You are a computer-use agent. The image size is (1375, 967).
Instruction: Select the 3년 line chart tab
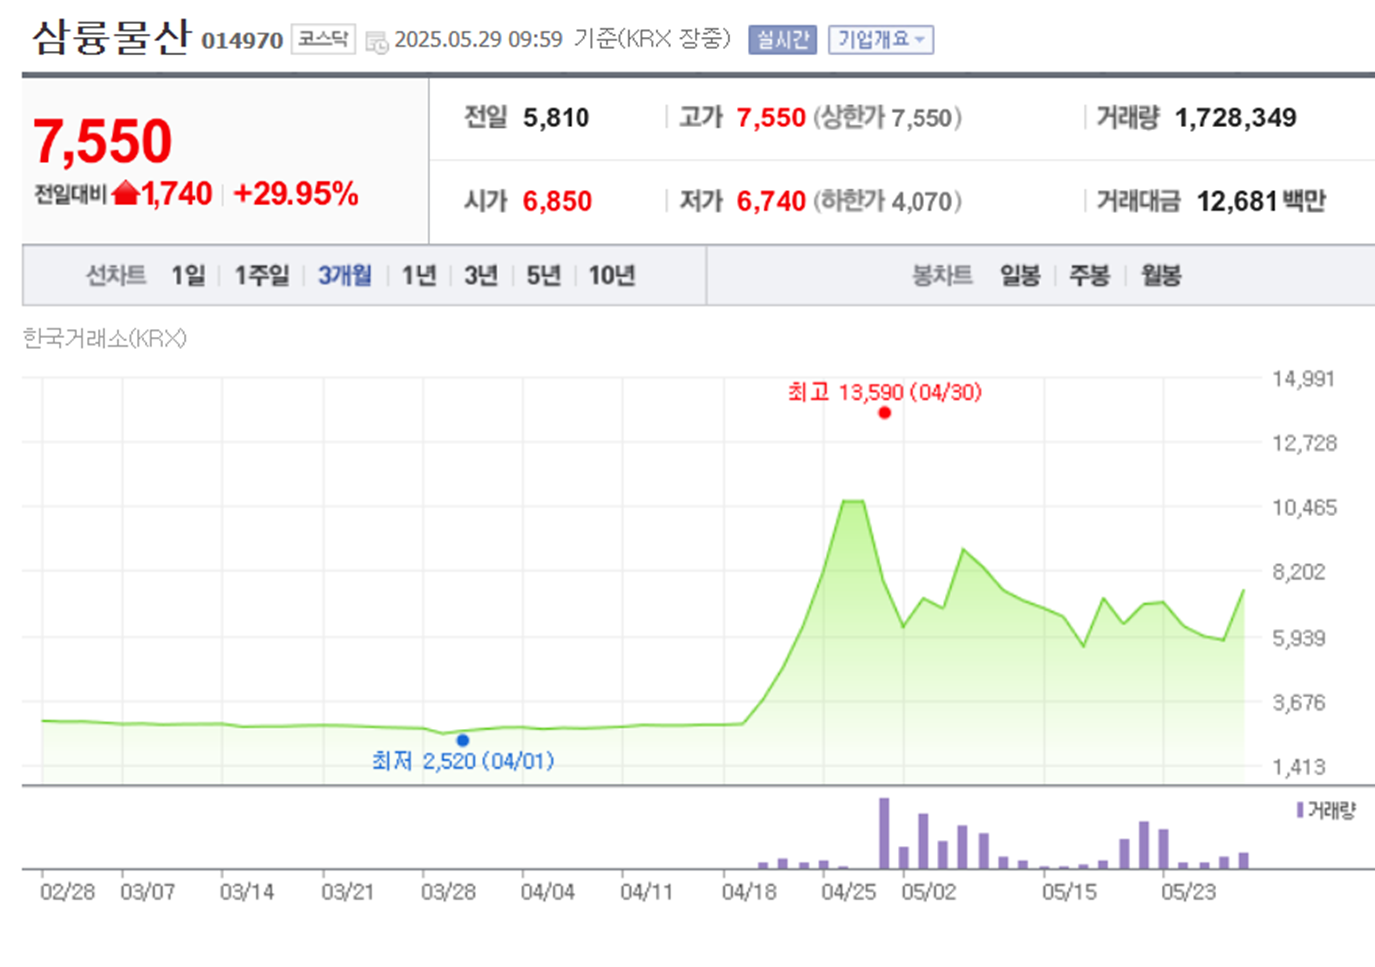pyautogui.click(x=481, y=275)
